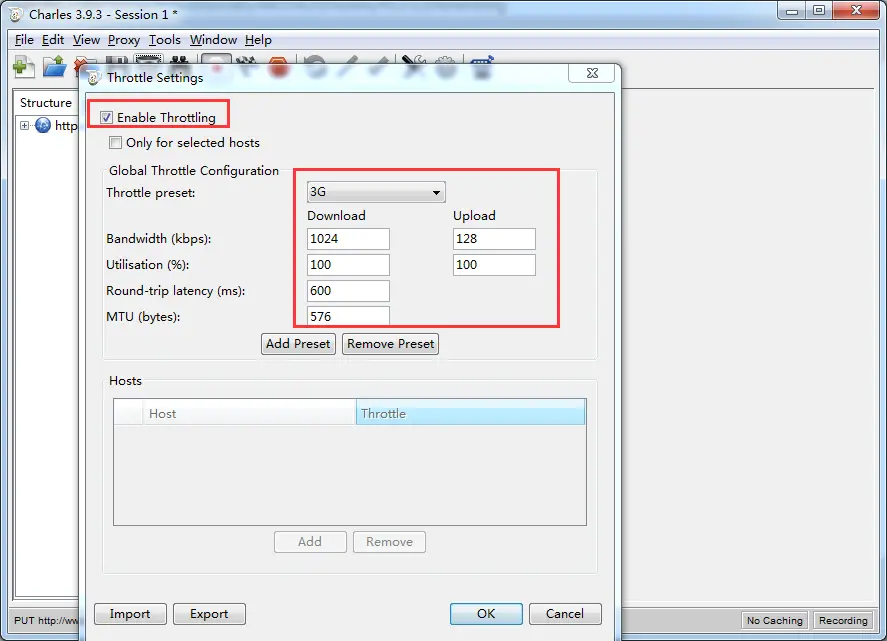
Task: Click the Round-trip latency (ms) label
Action: tap(176, 291)
